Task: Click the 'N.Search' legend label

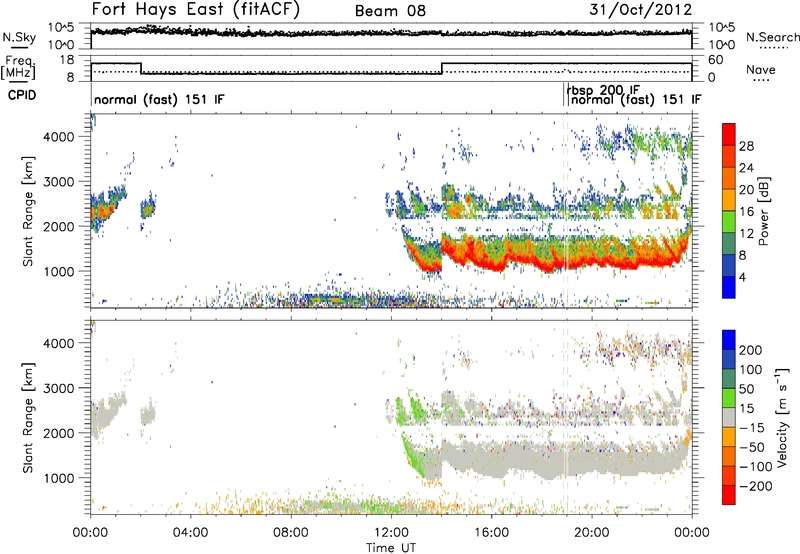Action: (772, 37)
